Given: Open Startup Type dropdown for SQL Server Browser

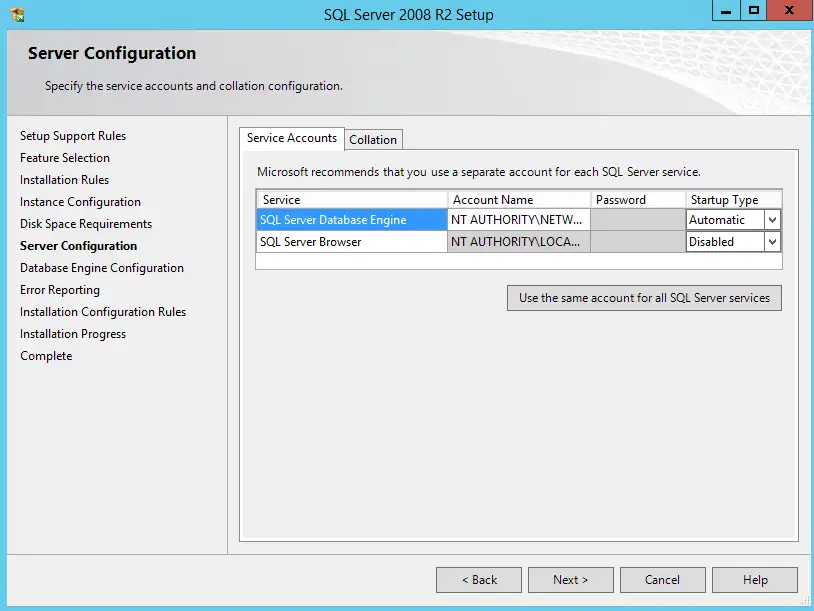Looking at the screenshot, I should 771,241.
